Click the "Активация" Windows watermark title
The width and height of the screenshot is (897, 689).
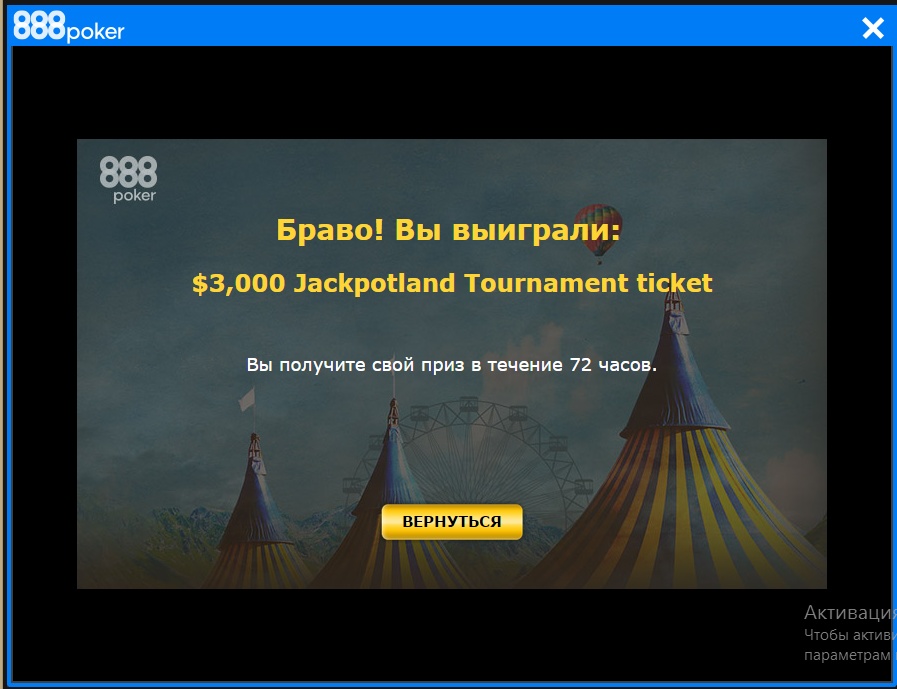(850, 612)
